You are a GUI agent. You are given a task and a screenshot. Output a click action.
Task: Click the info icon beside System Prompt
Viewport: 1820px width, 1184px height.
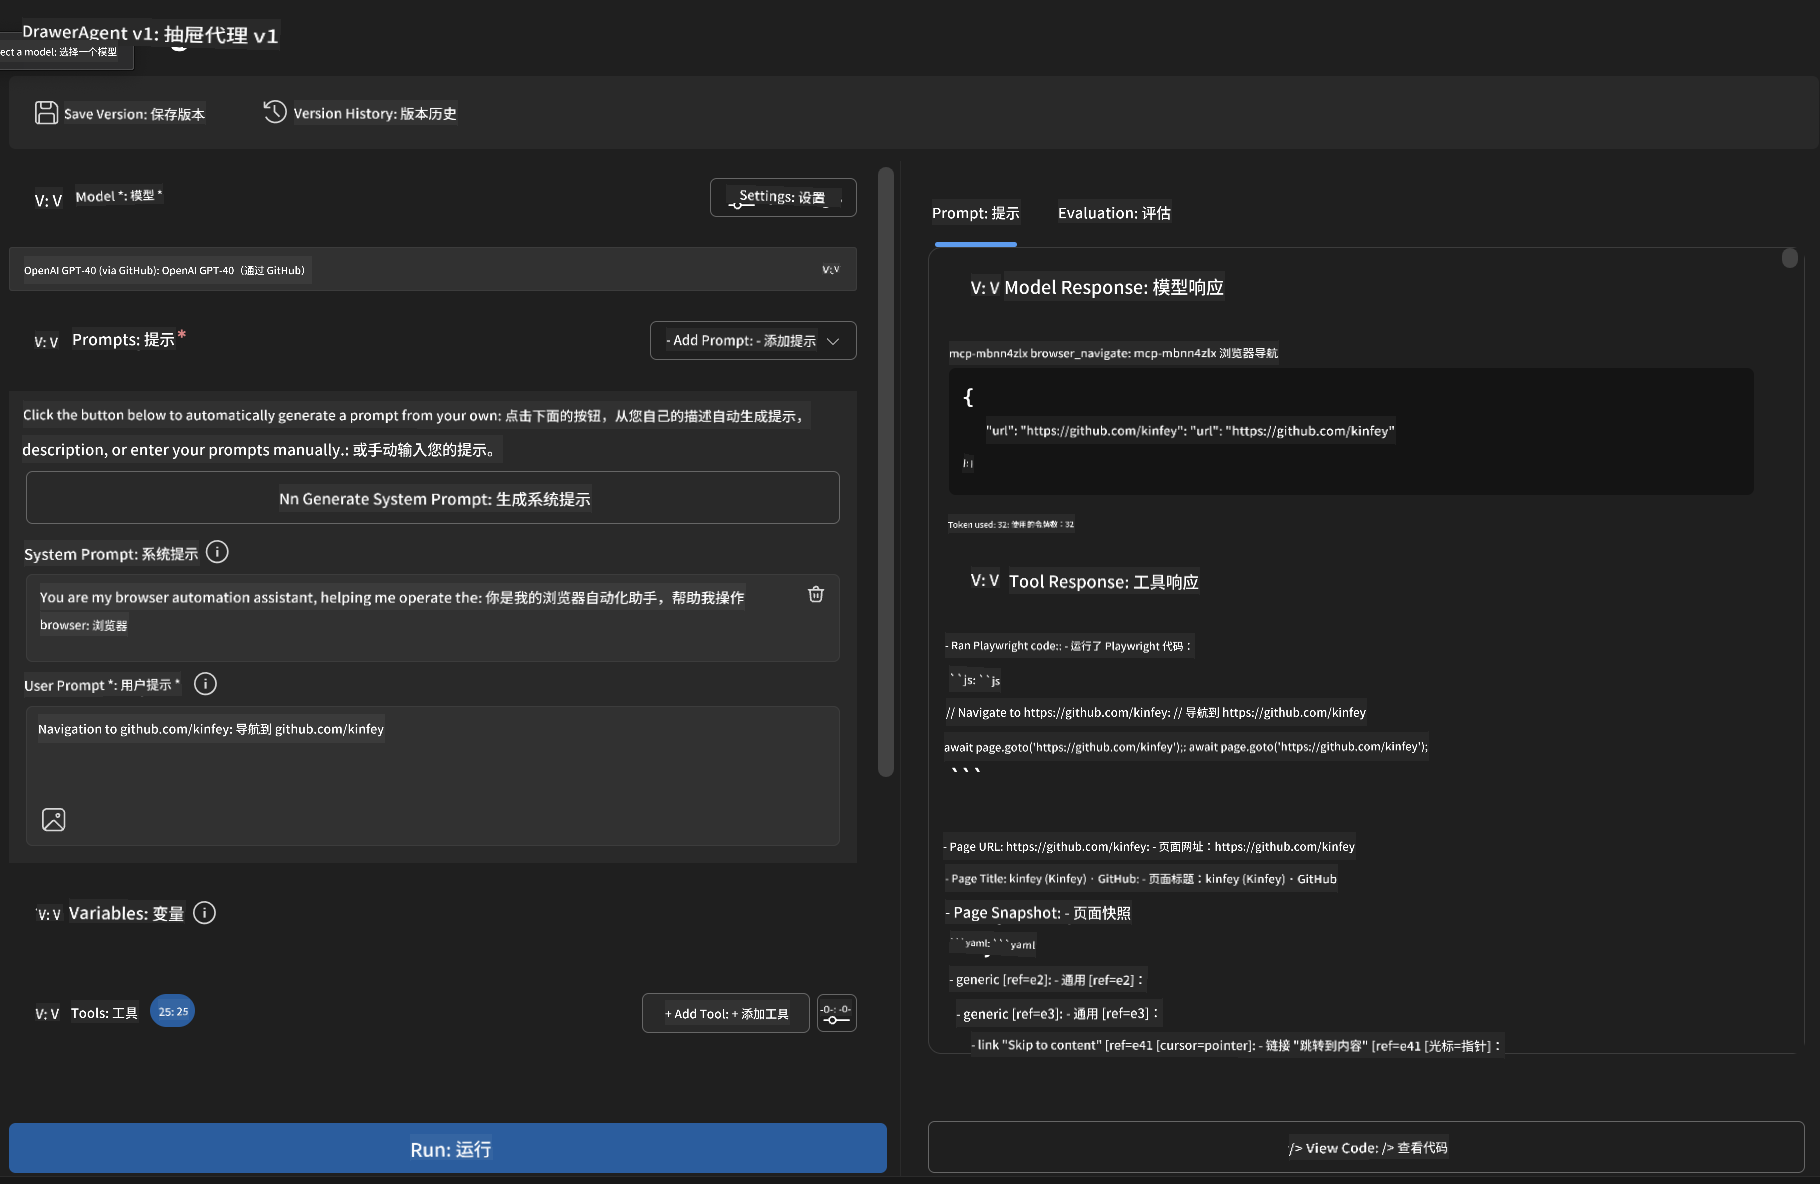(217, 552)
